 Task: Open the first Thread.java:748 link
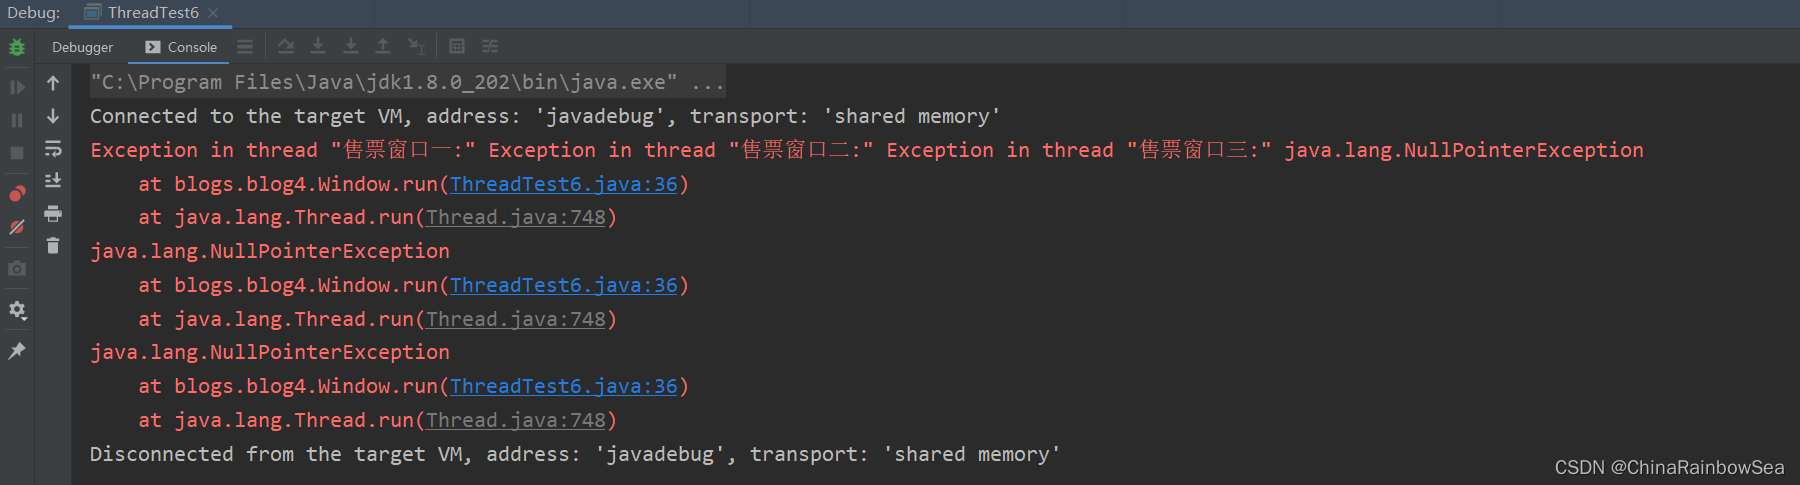tap(516, 217)
